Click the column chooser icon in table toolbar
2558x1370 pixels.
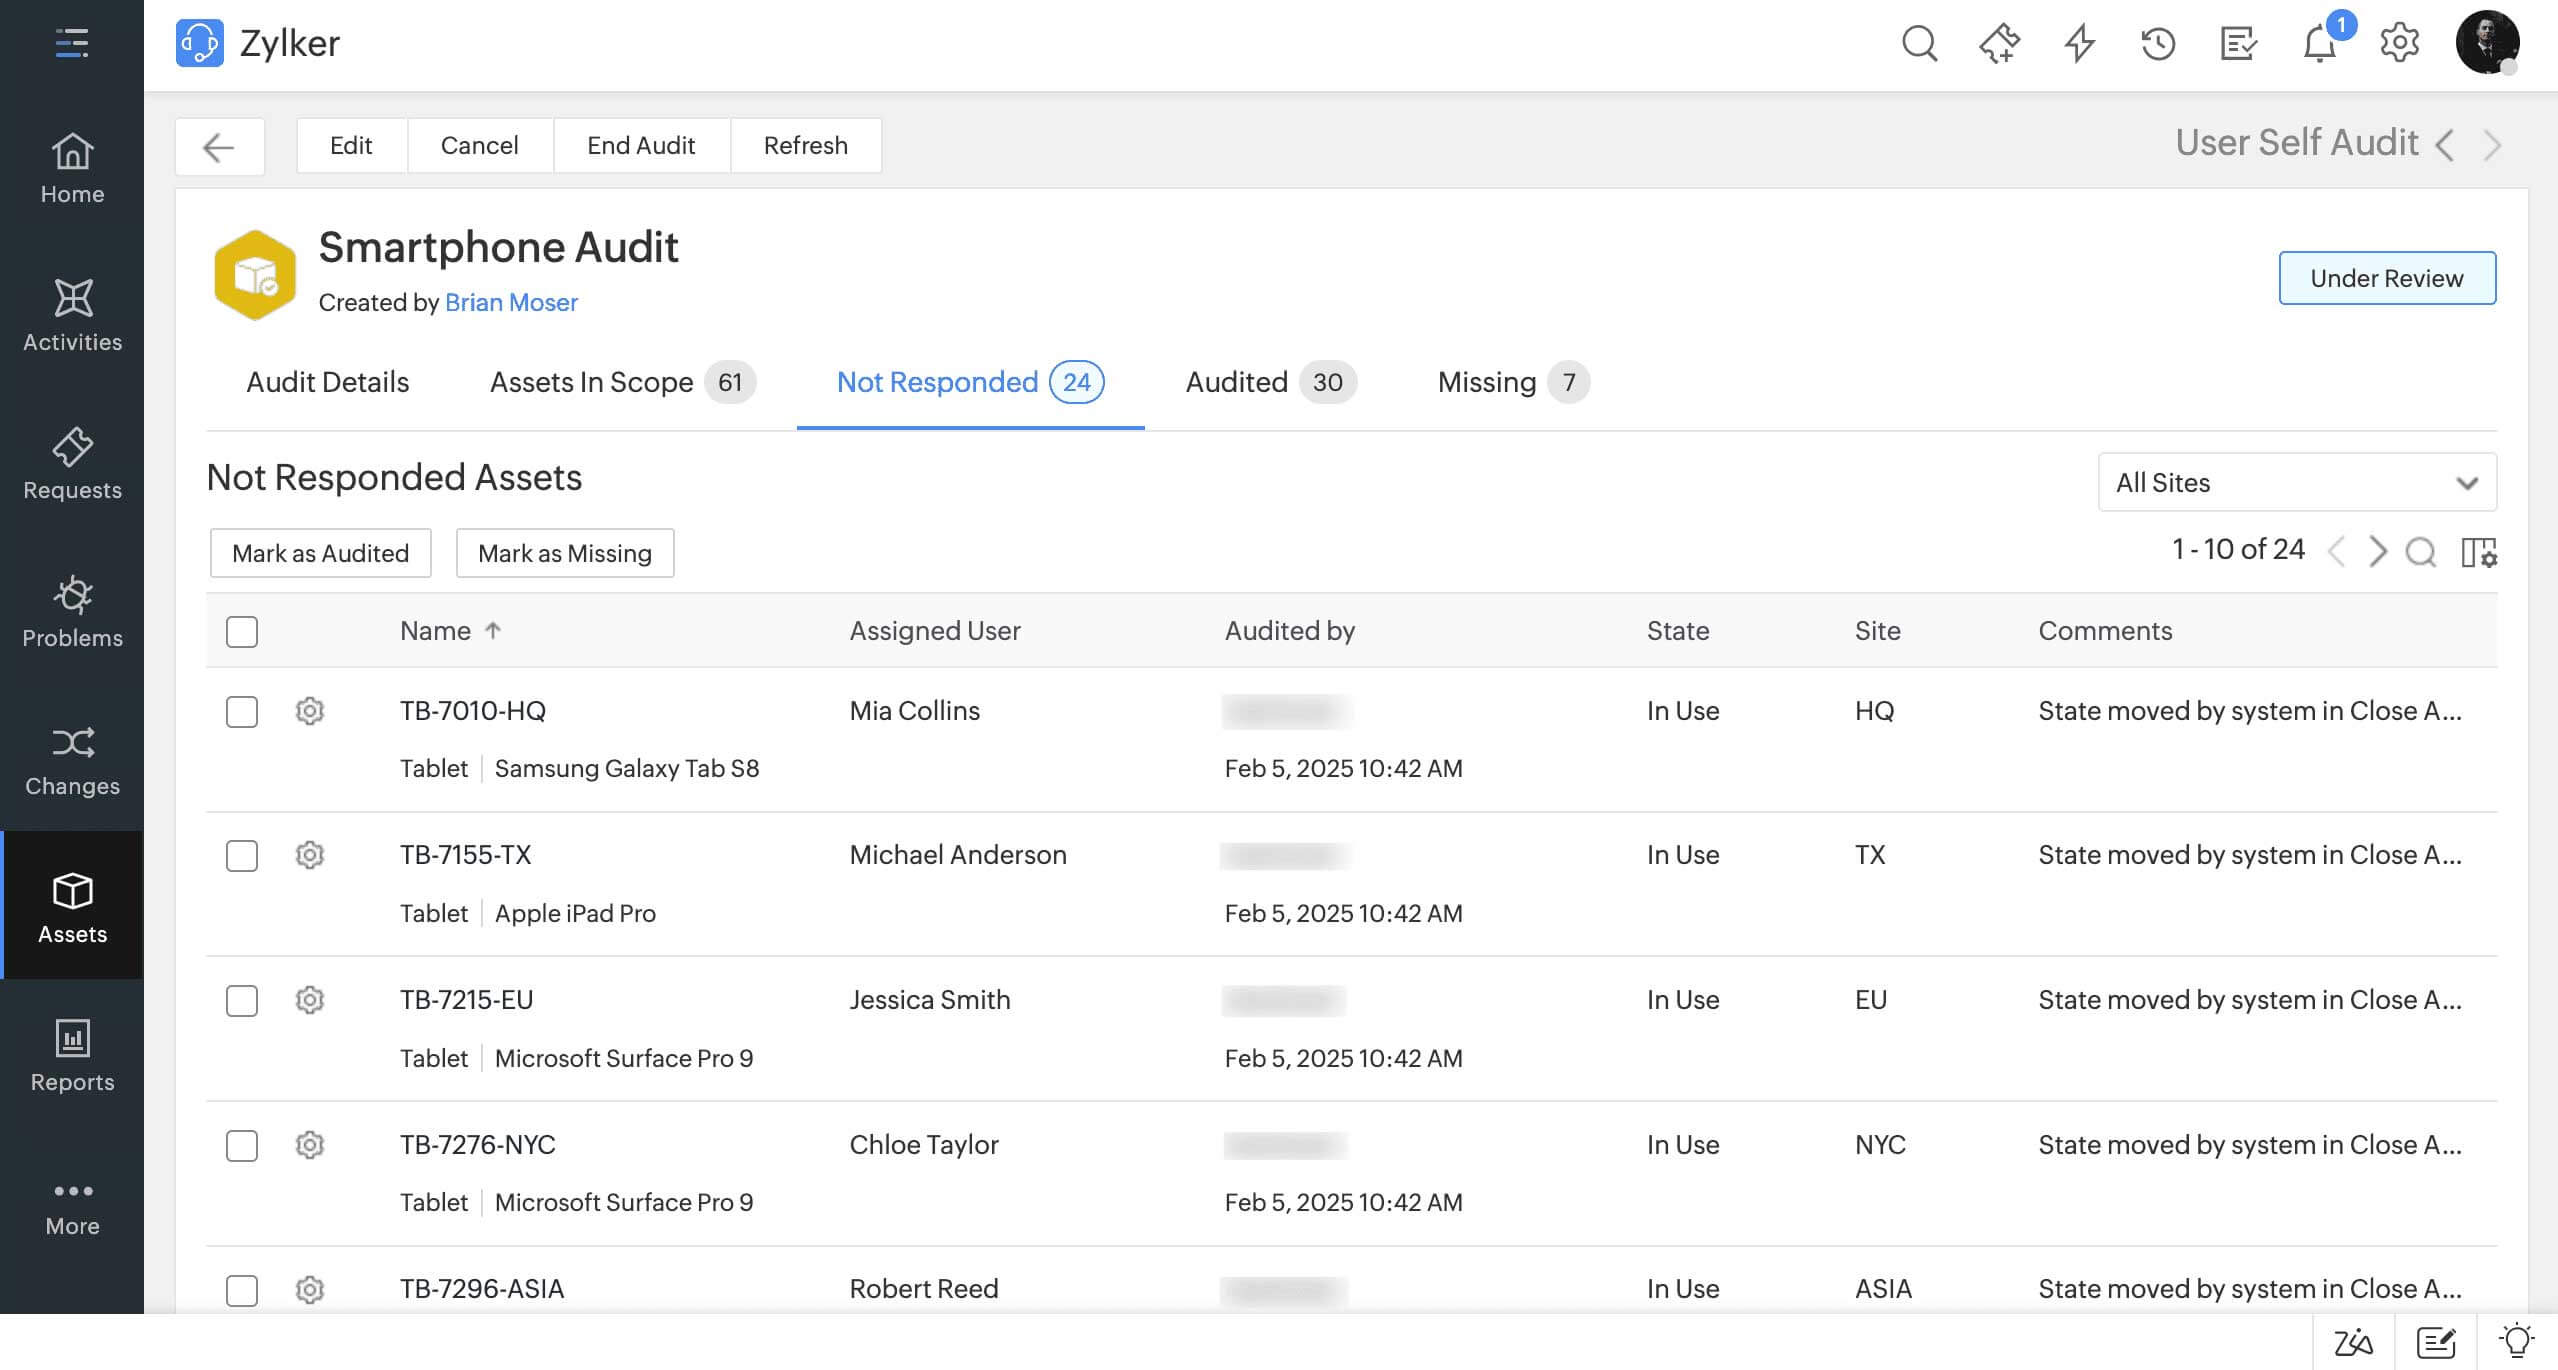pos(2478,552)
